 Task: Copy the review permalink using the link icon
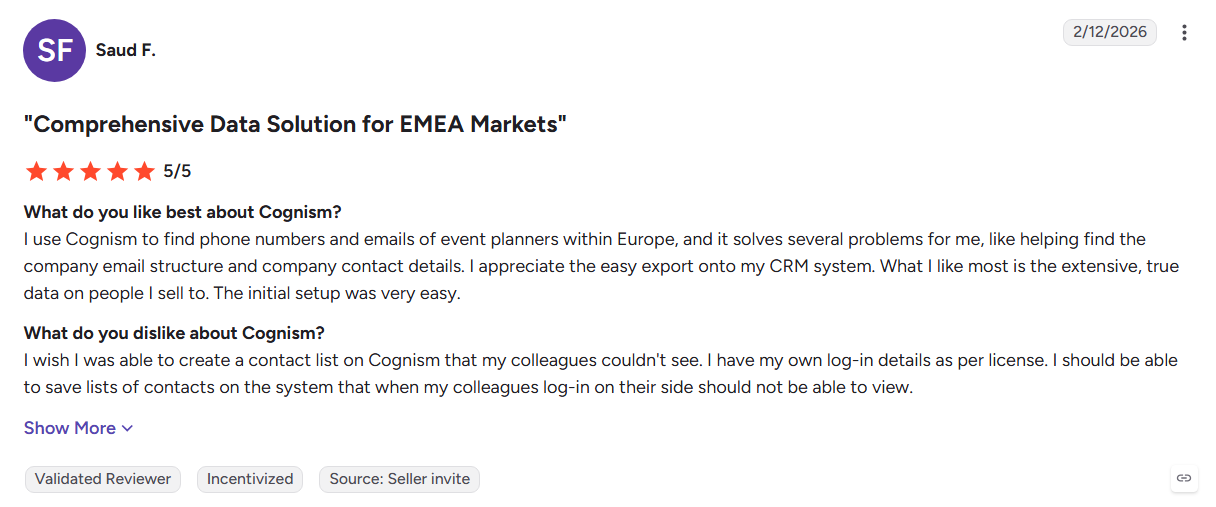tap(1184, 479)
